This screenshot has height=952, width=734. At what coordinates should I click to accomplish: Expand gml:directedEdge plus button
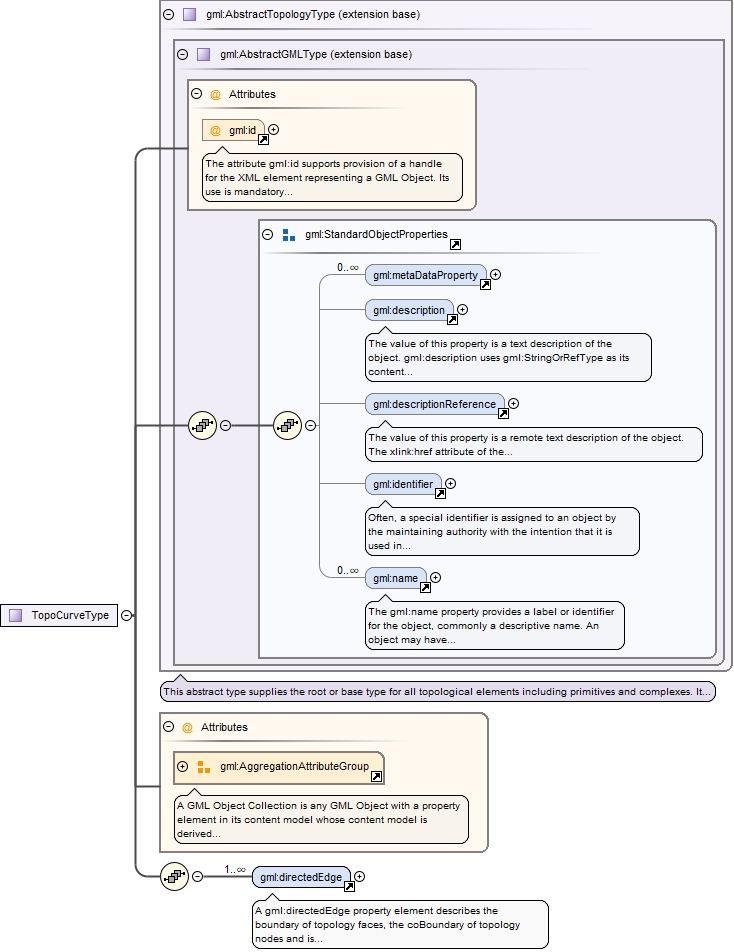click(x=360, y=877)
